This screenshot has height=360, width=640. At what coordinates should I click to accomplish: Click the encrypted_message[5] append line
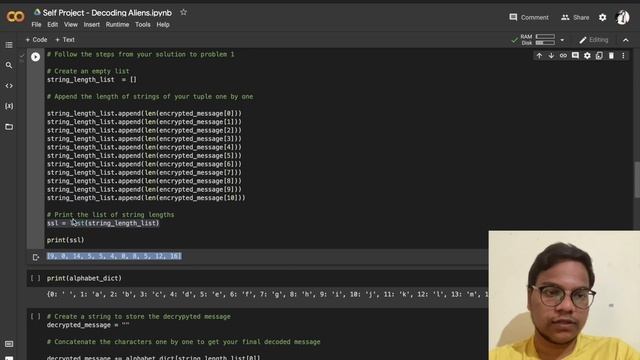point(144,156)
